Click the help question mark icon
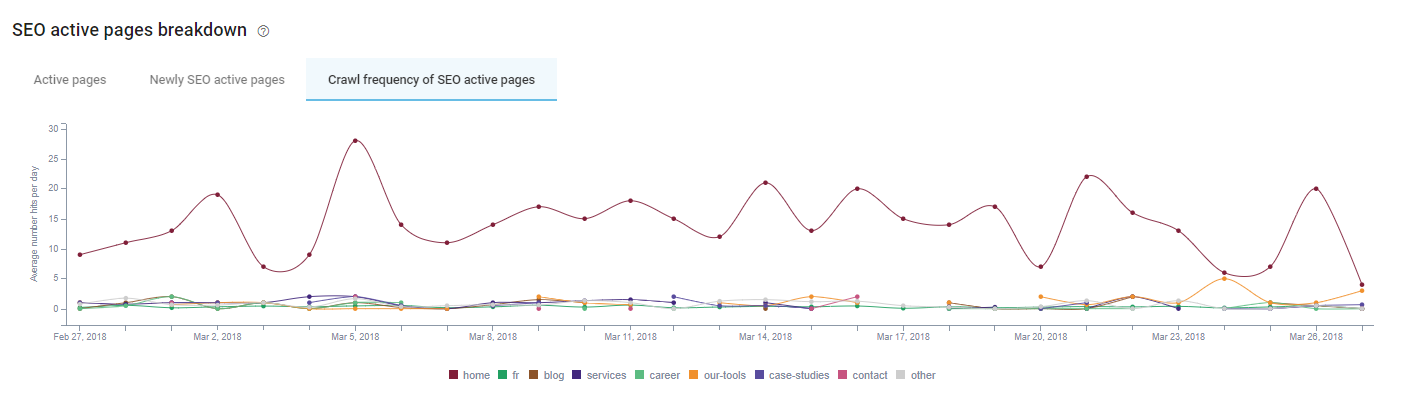Image resolution: width=1422 pixels, height=402 pixels. (264, 31)
